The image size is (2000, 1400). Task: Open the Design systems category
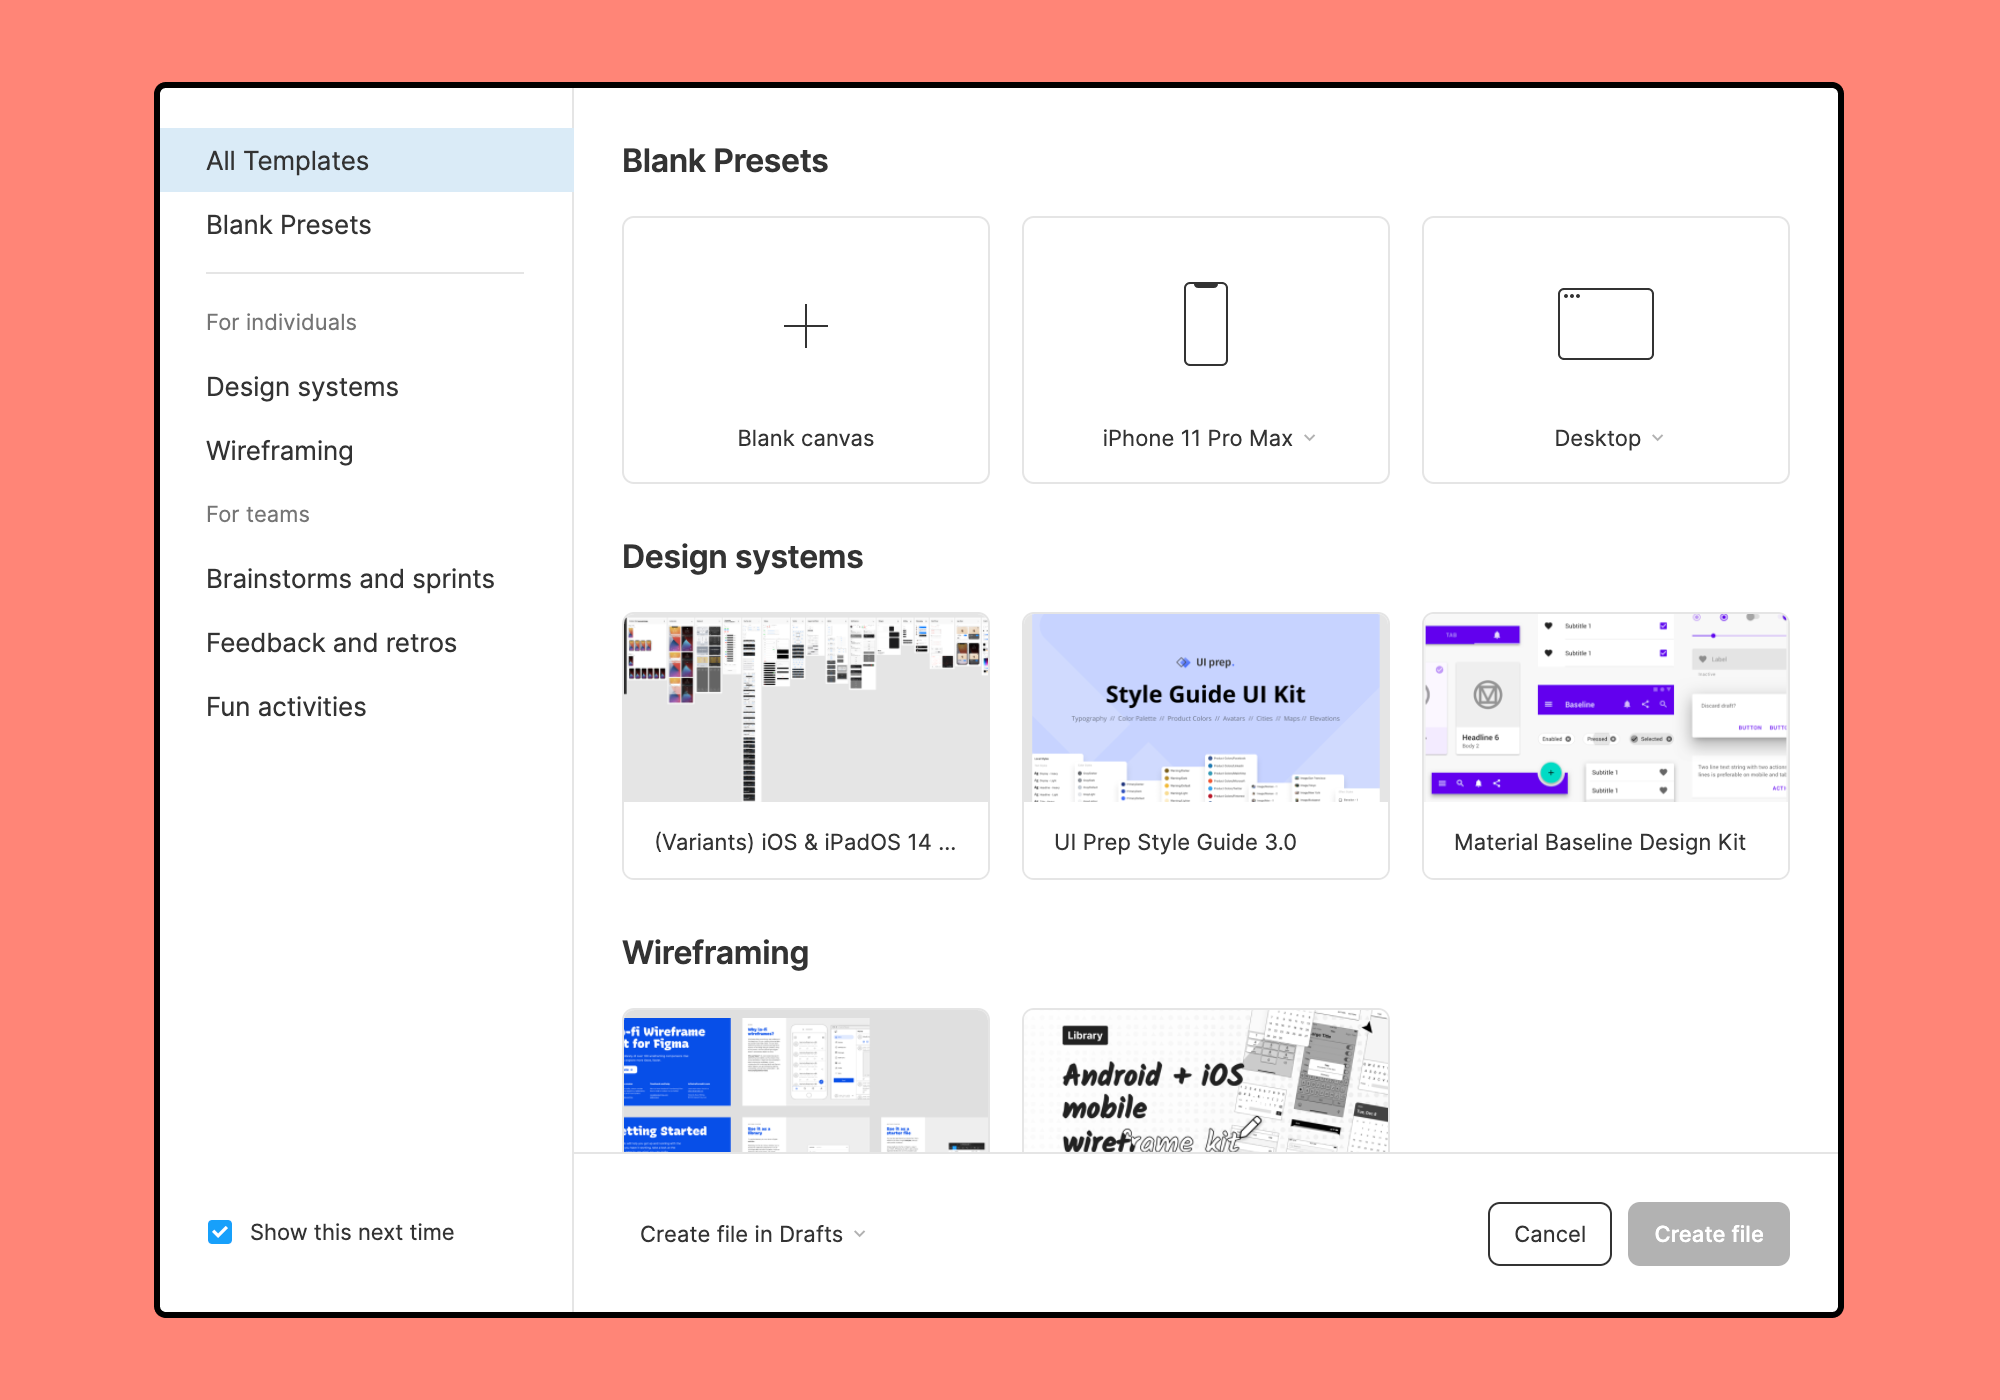coord(302,387)
